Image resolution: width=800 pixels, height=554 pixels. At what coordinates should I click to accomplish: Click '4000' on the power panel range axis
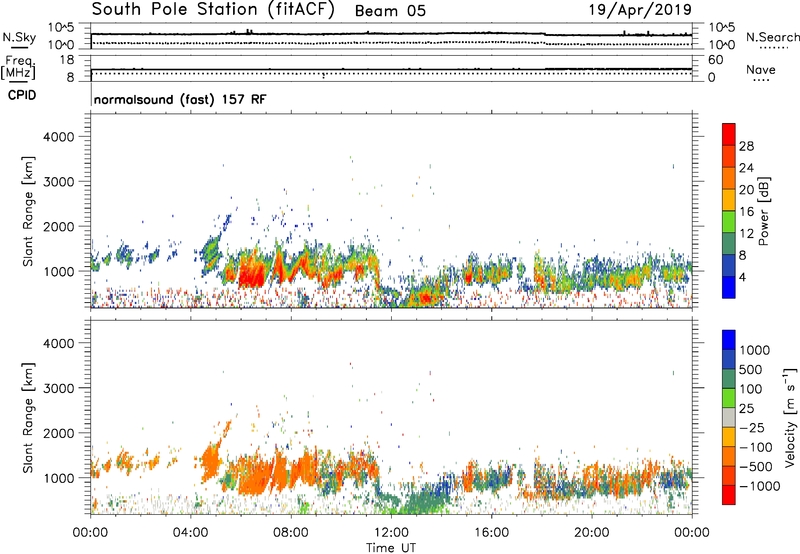pos(58,137)
